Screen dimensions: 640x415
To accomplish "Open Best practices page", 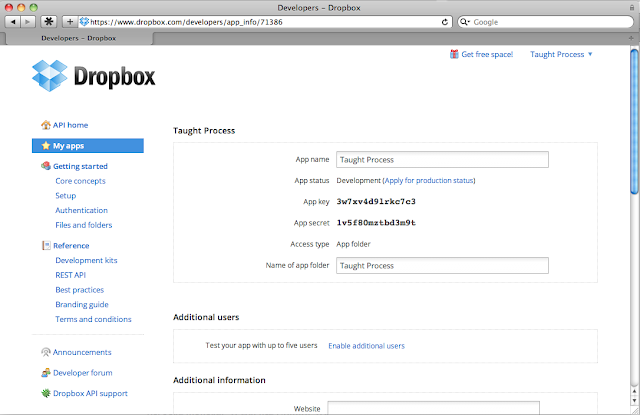I will coord(80,290).
